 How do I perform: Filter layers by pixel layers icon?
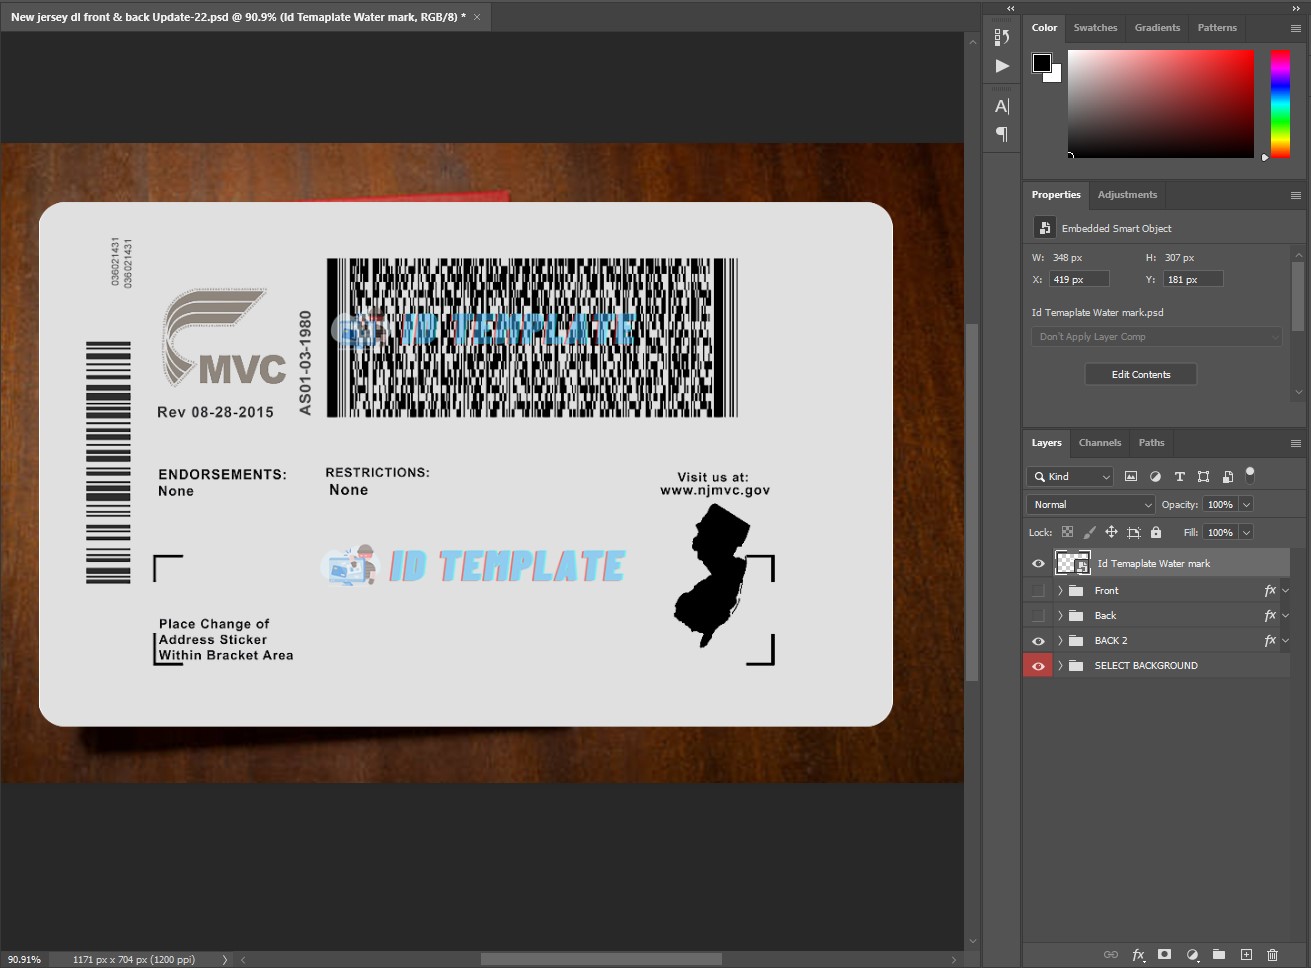coord(1131,477)
